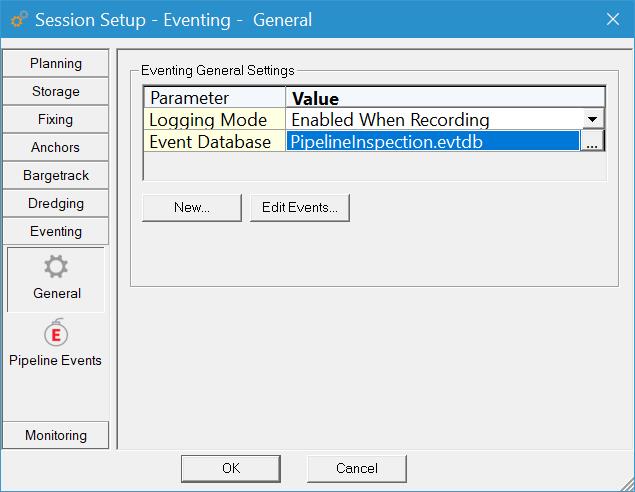Close the Session Setup dialog
The height and width of the screenshot is (492, 635).
click(x=611, y=19)
